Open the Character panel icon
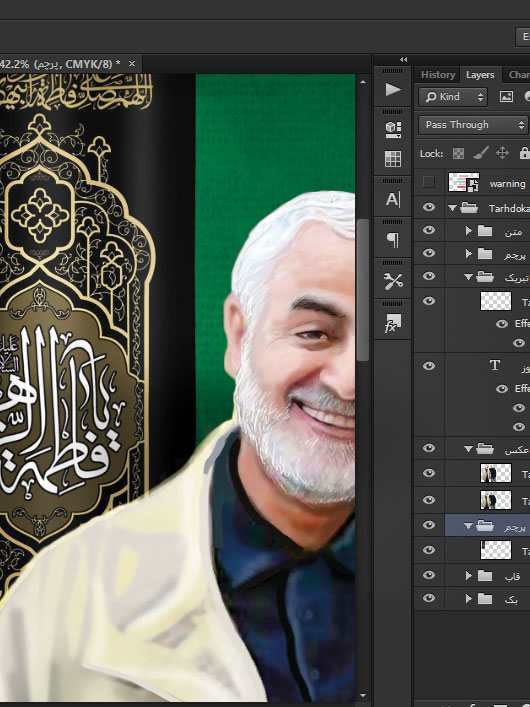The width and height of the screenshot is (530, 707). click(x=393, y=199)
